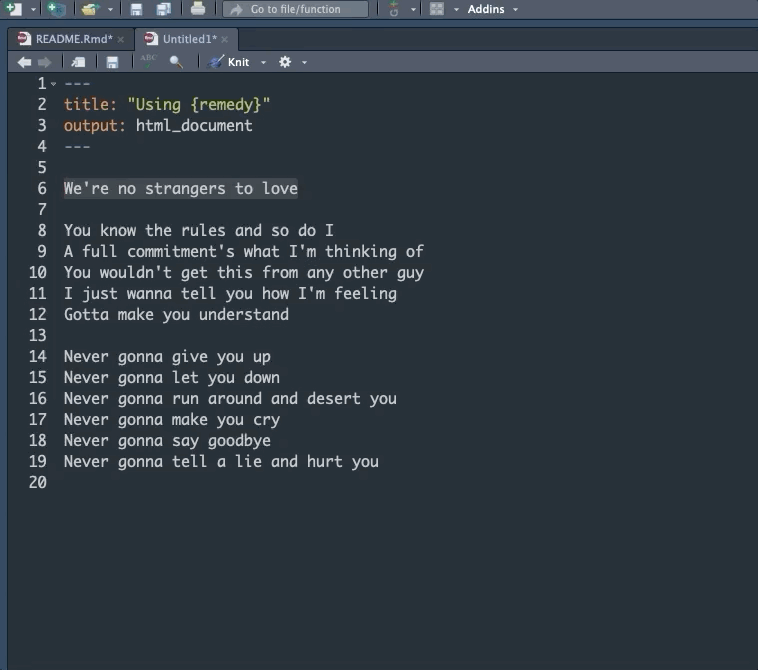Collapse the YAML header fold arrow
The height and width of the screenshot is (670, 758).
54,84
